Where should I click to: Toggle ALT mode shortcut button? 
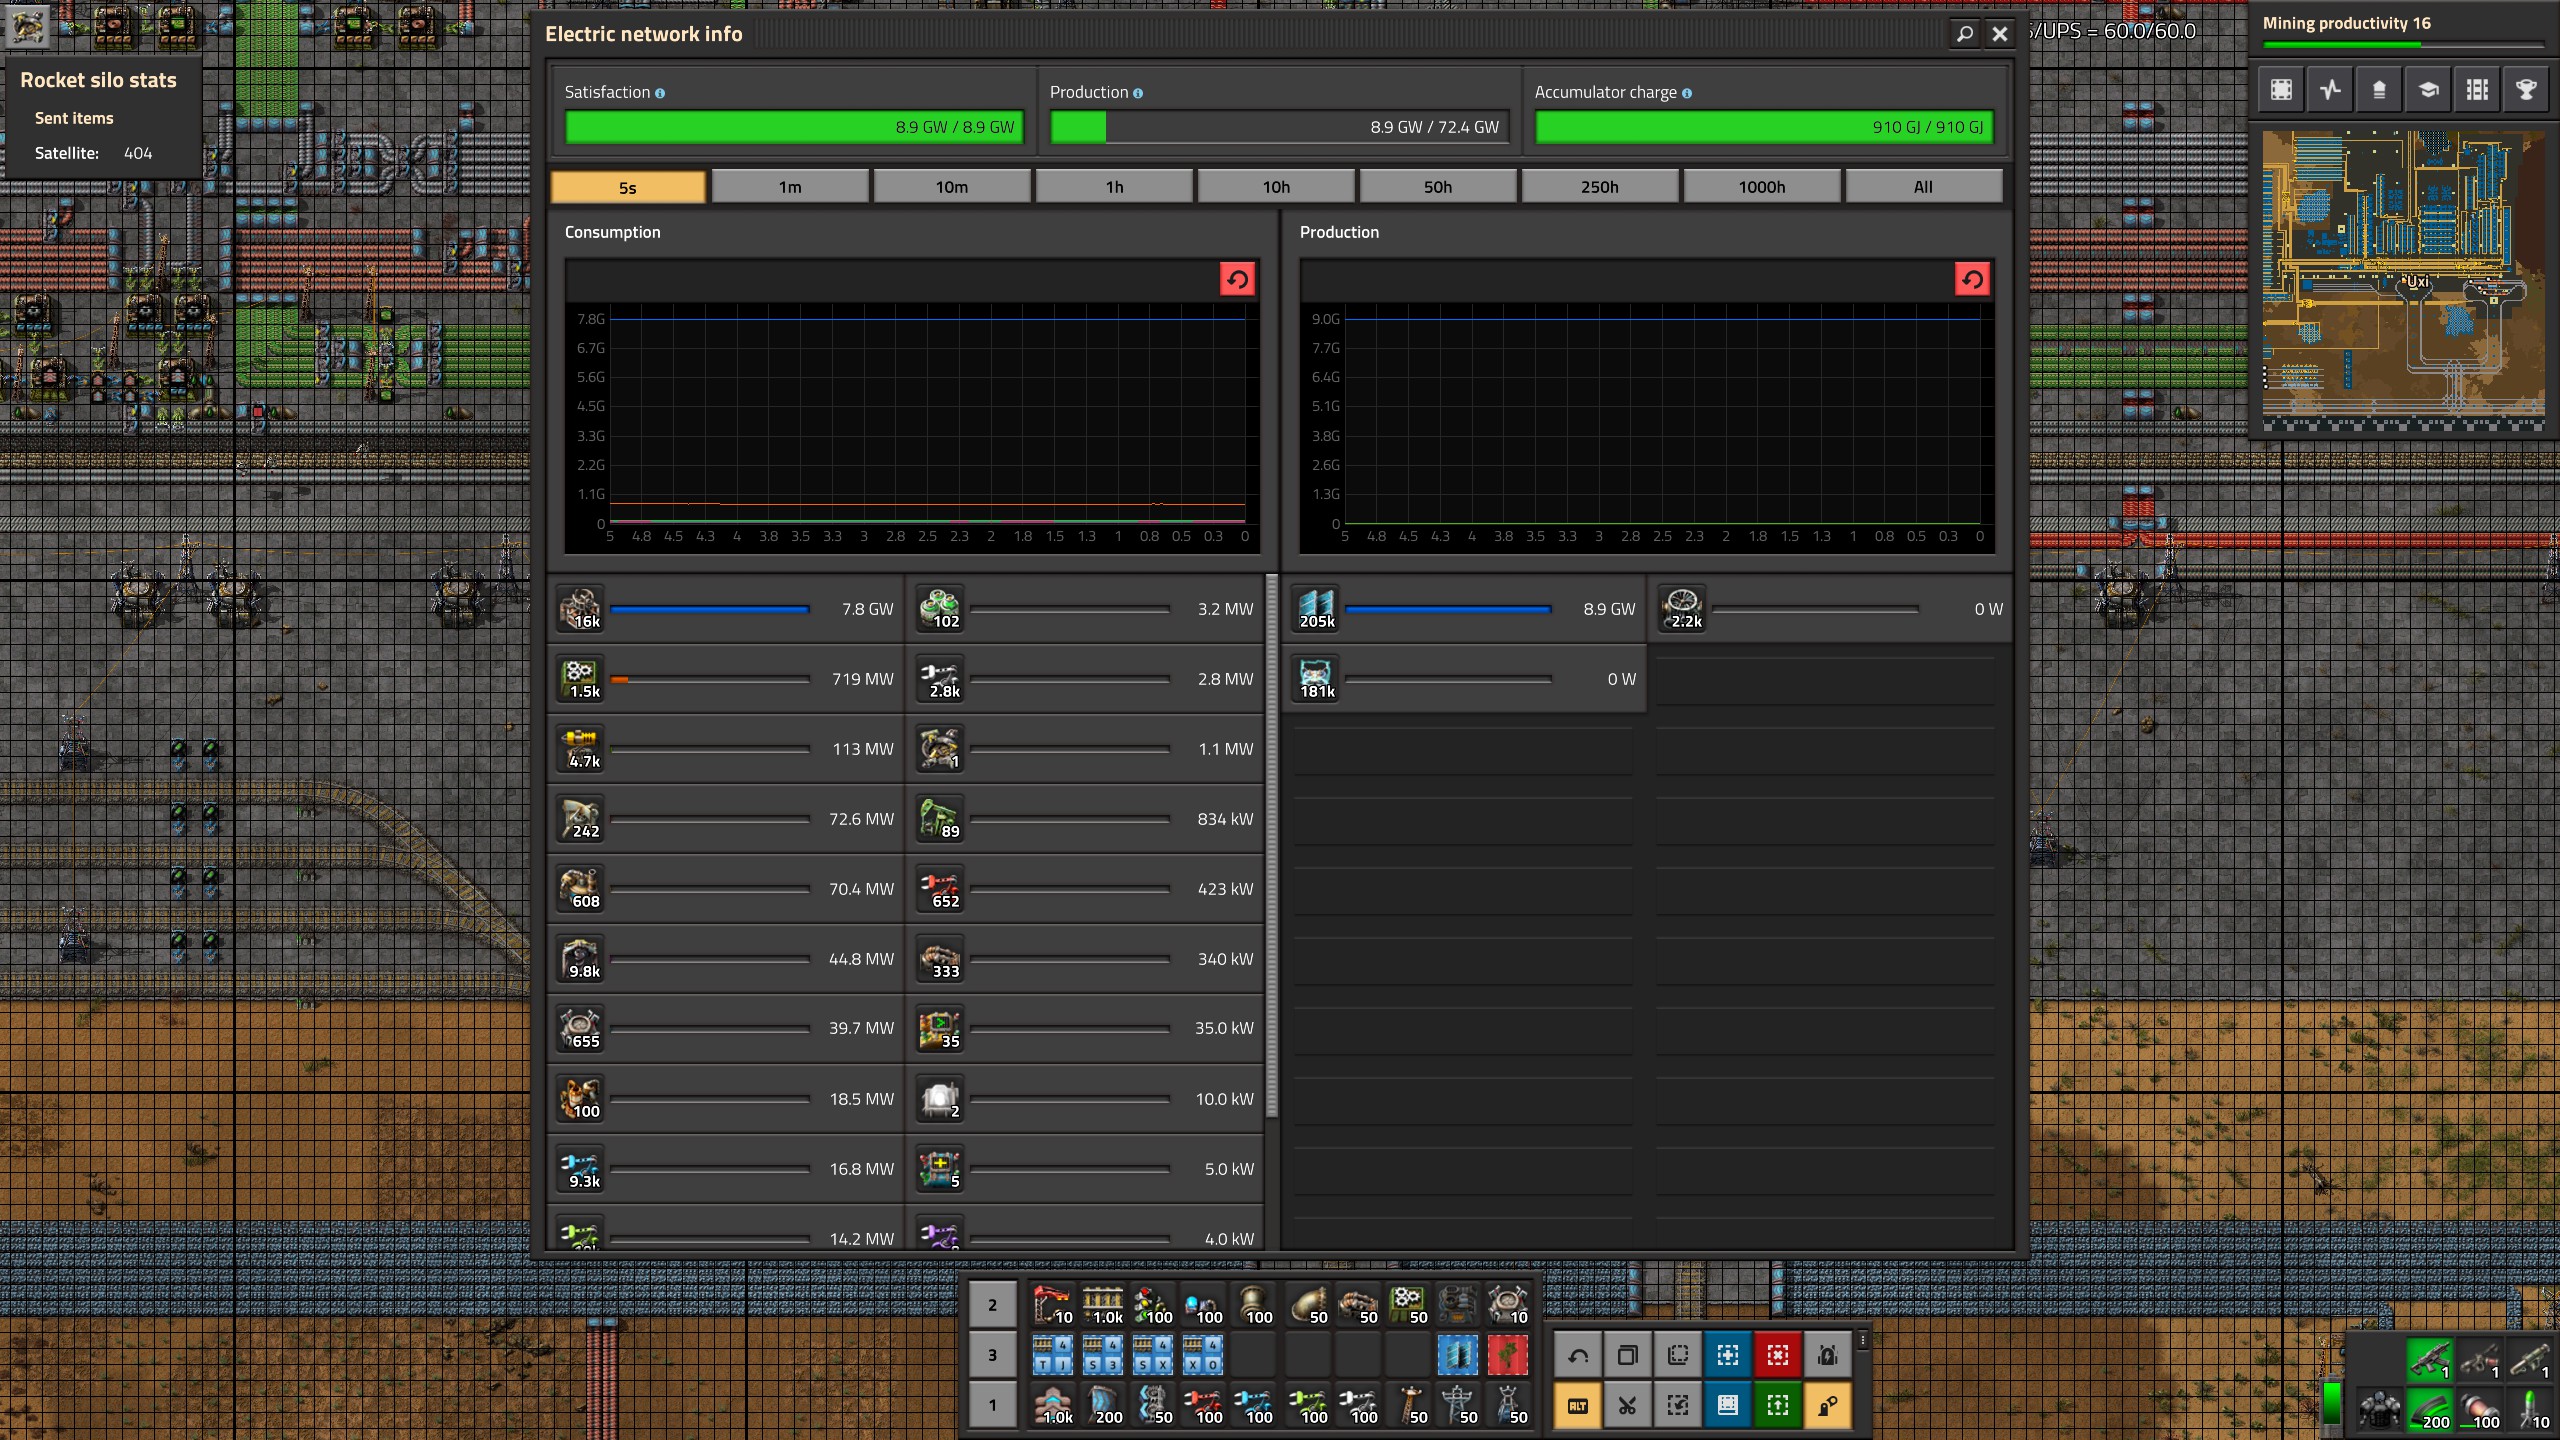pos(1578,1406)
